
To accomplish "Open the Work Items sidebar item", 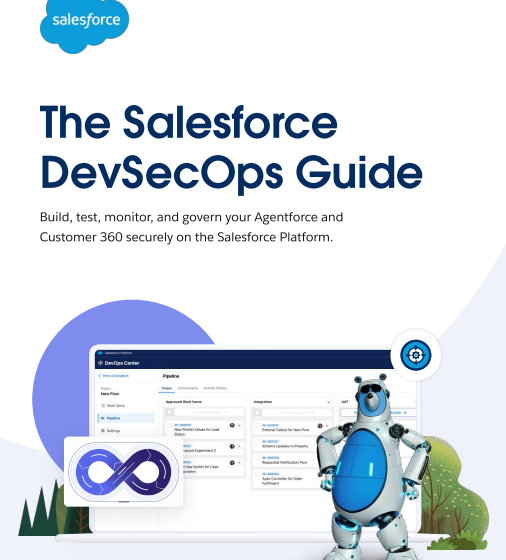I will [113, 406].
